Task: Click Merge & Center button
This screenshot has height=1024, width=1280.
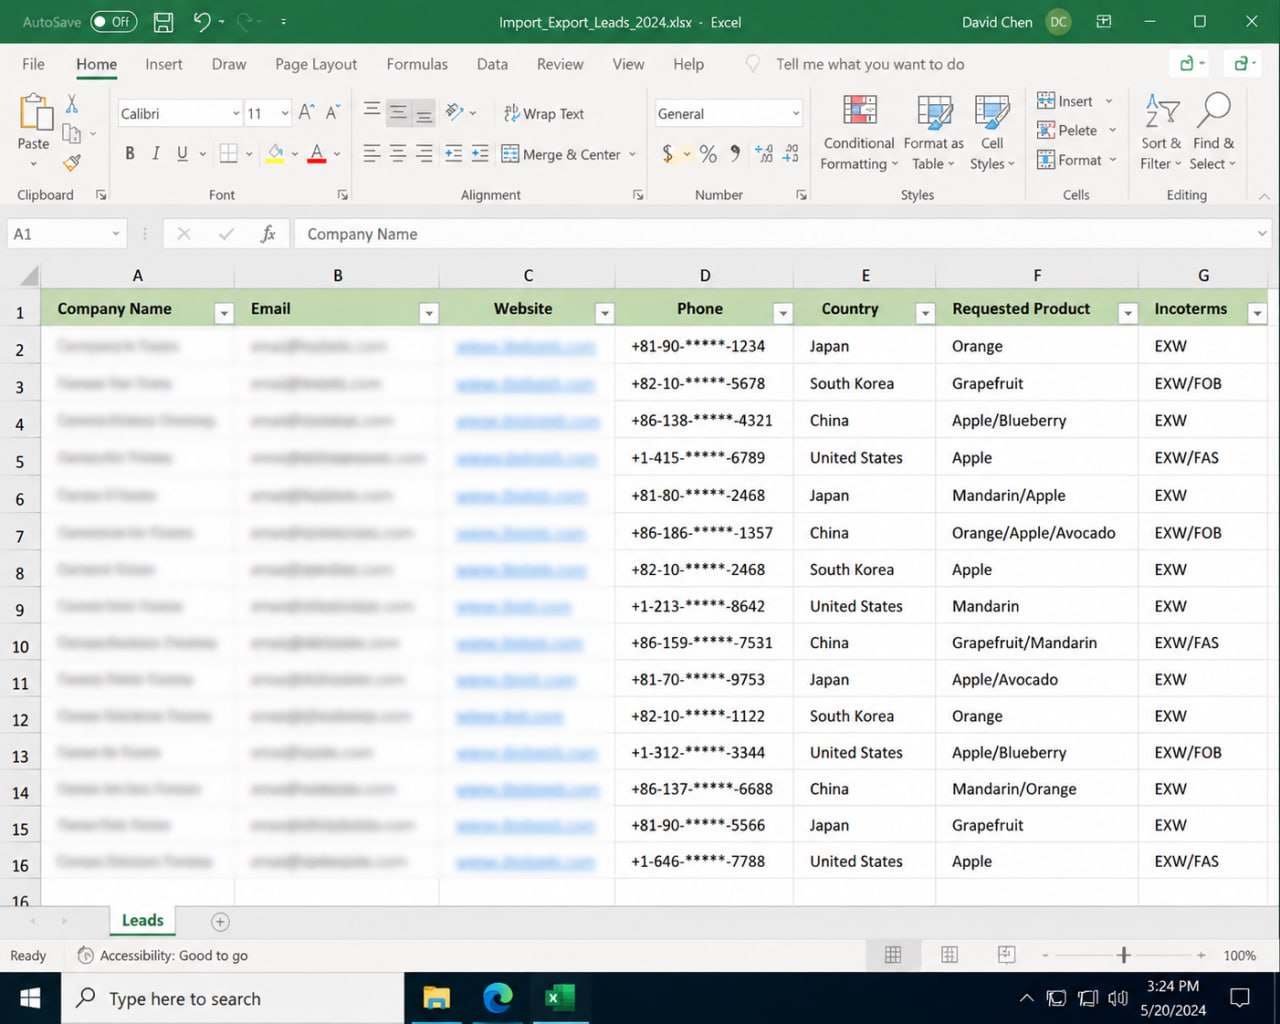Action: pos(561,154)
